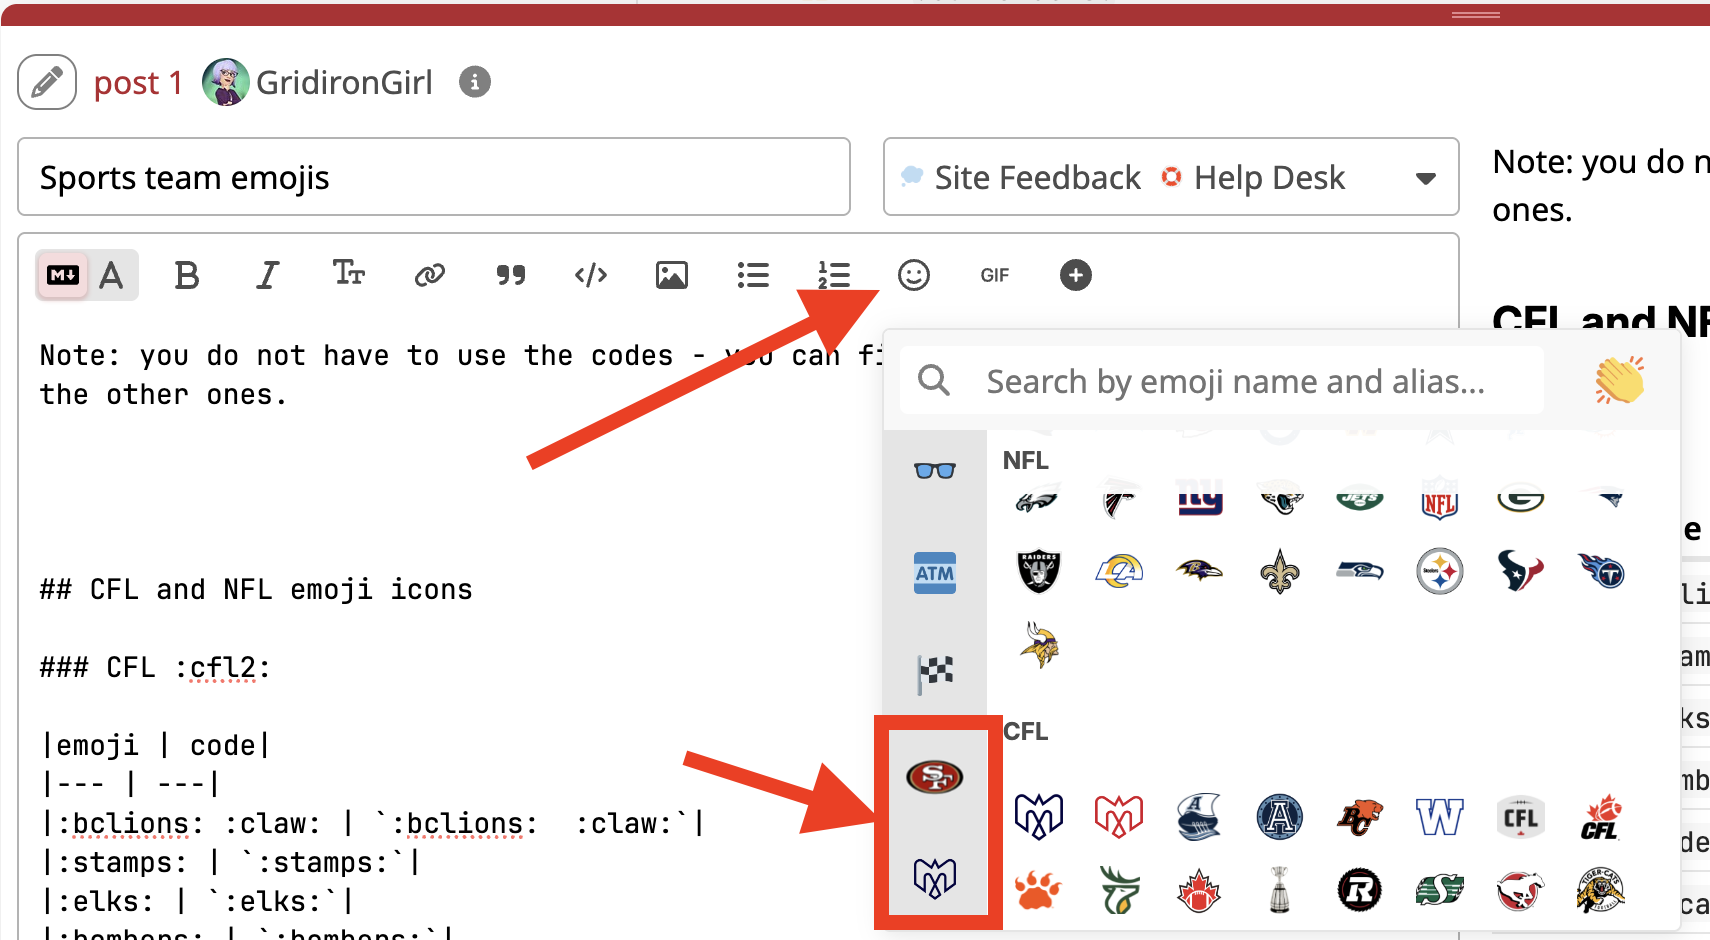Click the image upload icon
1710x940 pixels.
pos(671,275)
